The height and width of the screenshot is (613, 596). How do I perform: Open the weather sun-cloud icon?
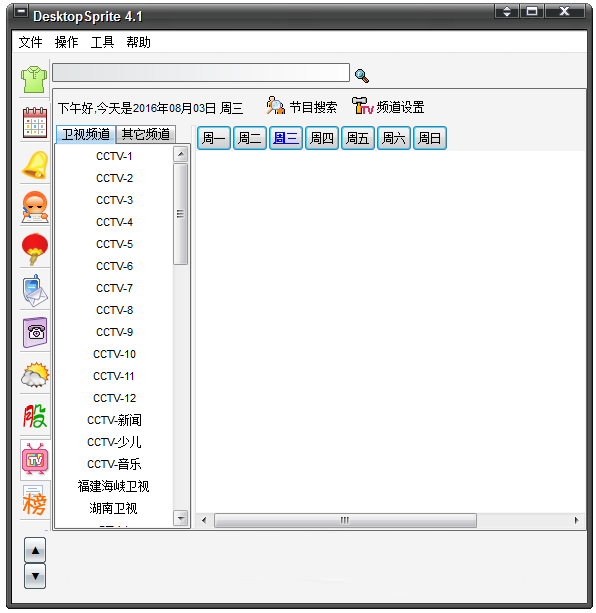[35, 375]
